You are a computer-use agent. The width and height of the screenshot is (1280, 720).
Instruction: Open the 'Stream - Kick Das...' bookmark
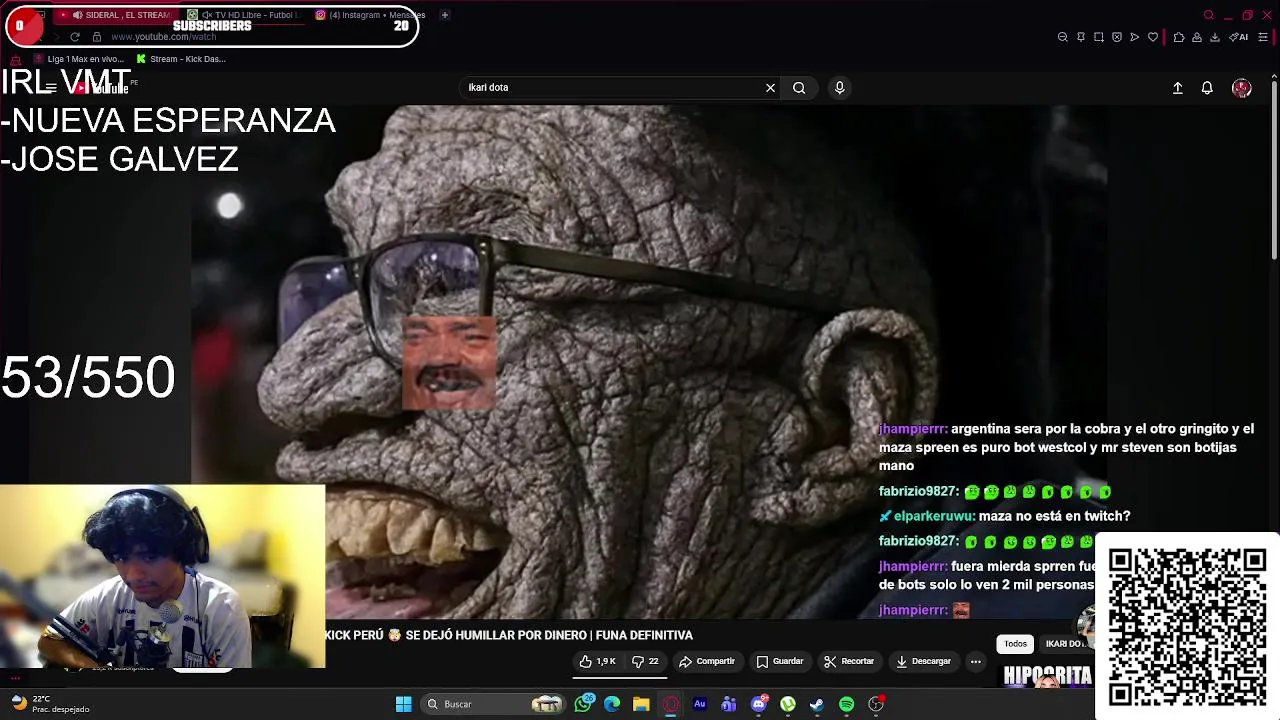[x=181, y=59]
